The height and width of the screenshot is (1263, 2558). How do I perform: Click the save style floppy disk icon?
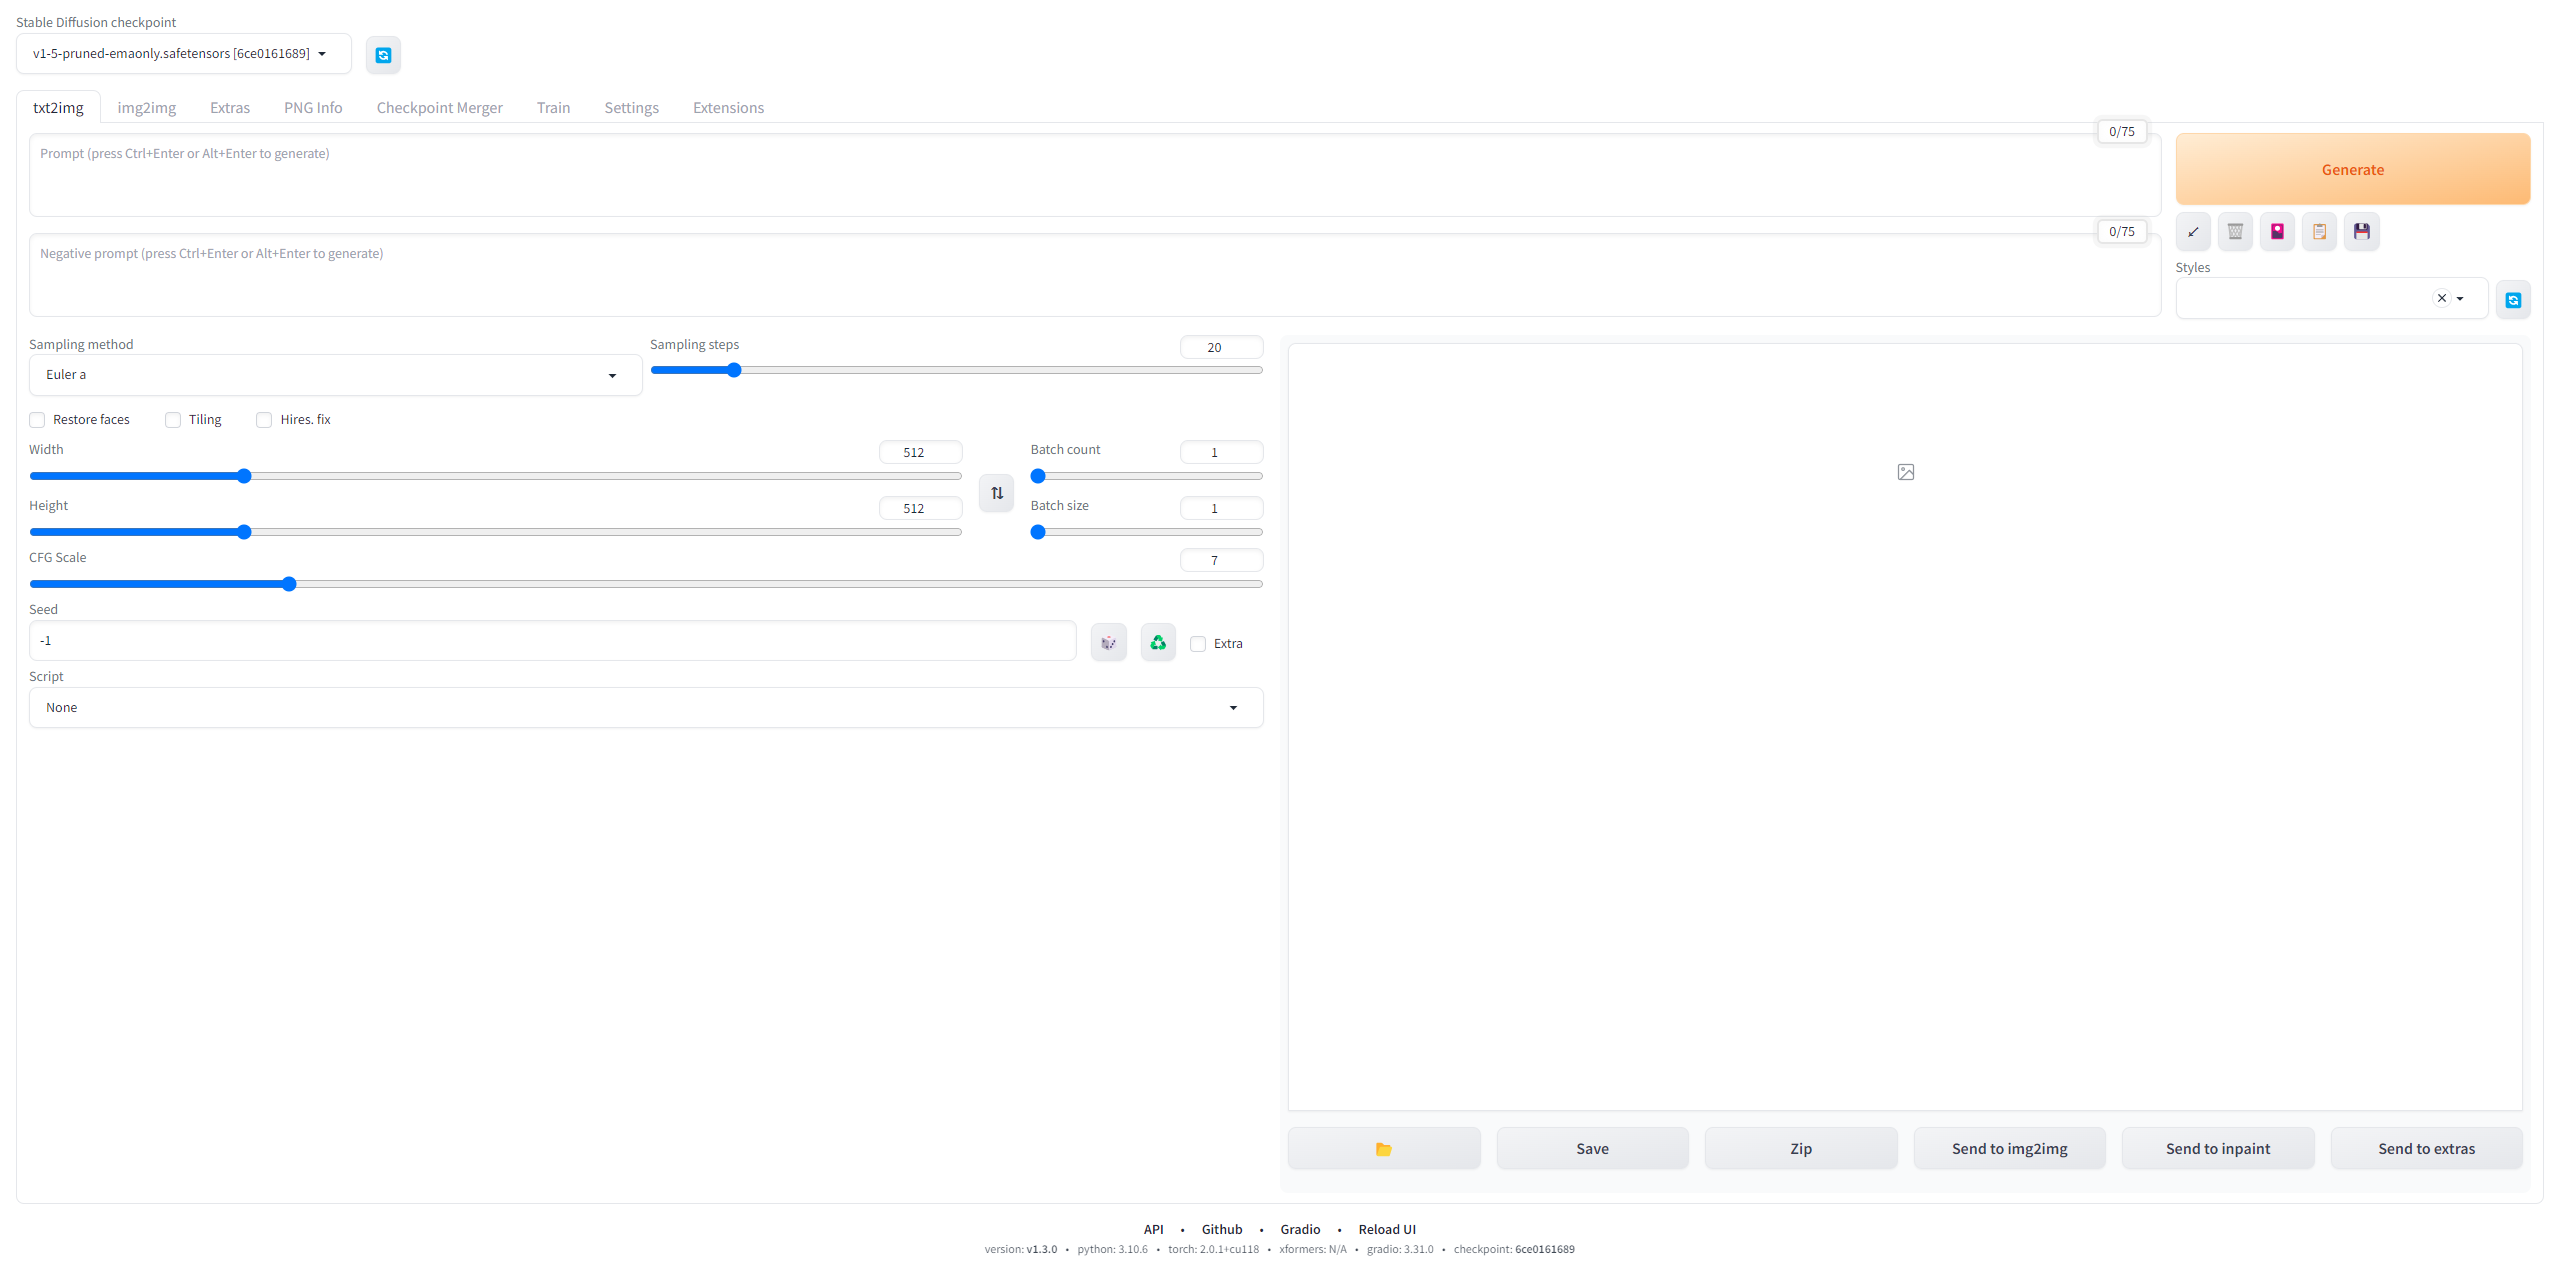click(2361, 232)
